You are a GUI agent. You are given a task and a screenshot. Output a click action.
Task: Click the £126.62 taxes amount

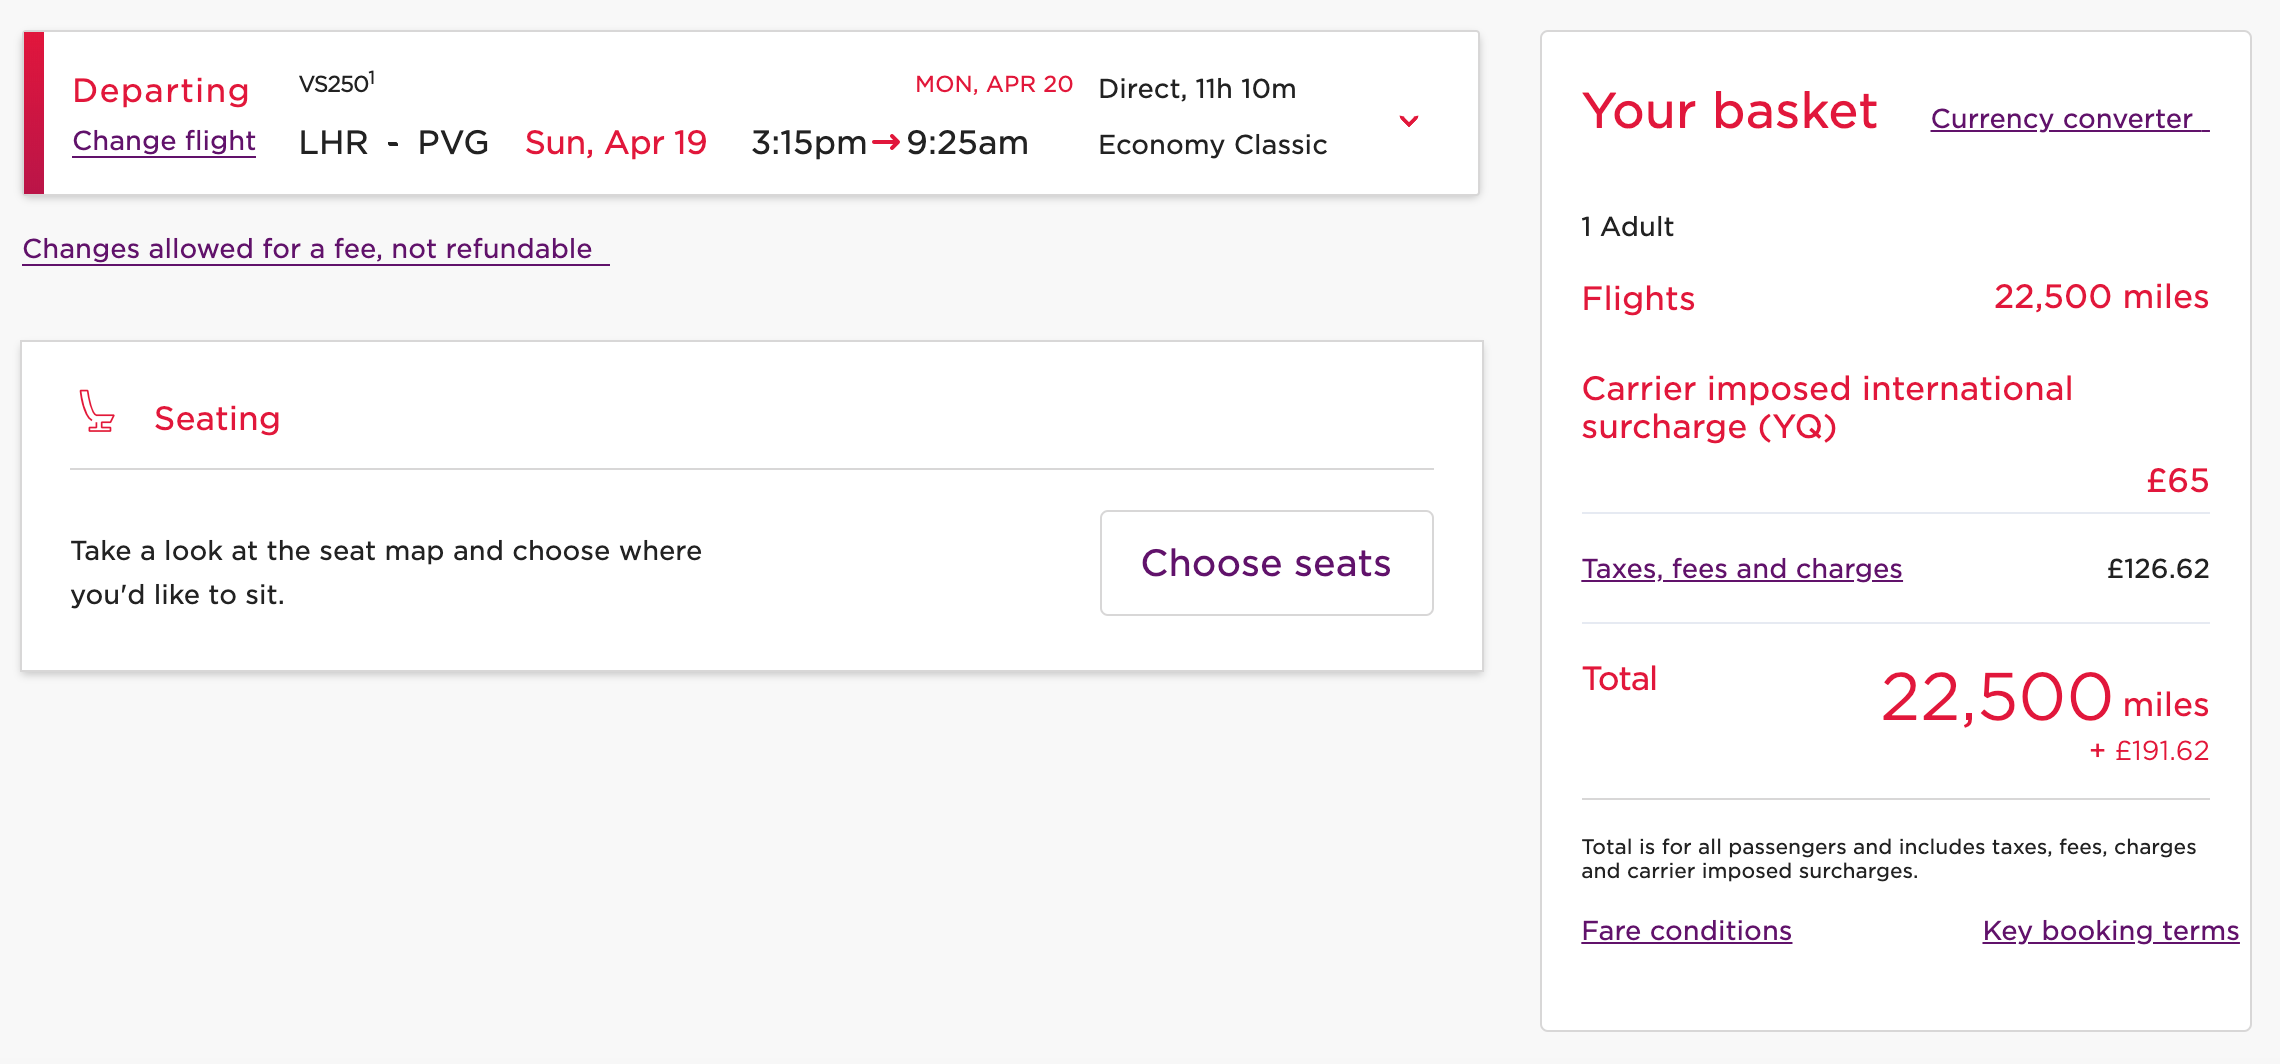pos(2157,569)
